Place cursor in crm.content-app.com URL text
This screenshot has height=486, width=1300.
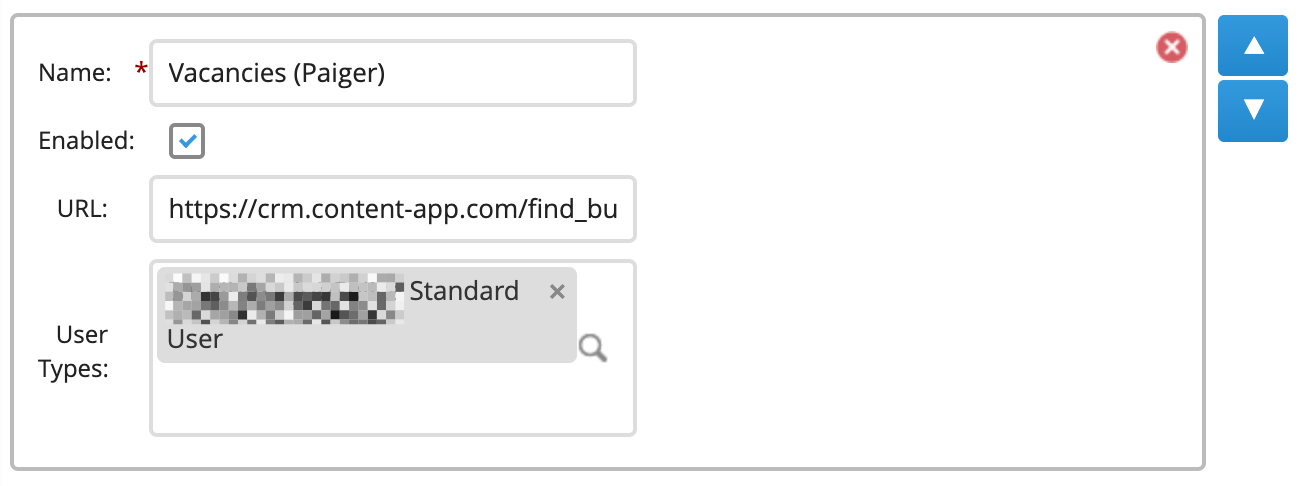[x=392, y=209]
